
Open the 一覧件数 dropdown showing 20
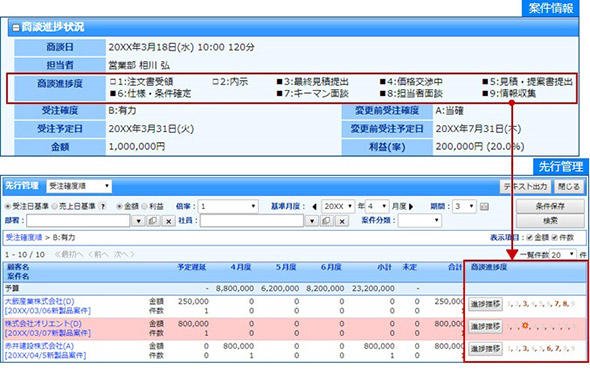coord(563,255)
